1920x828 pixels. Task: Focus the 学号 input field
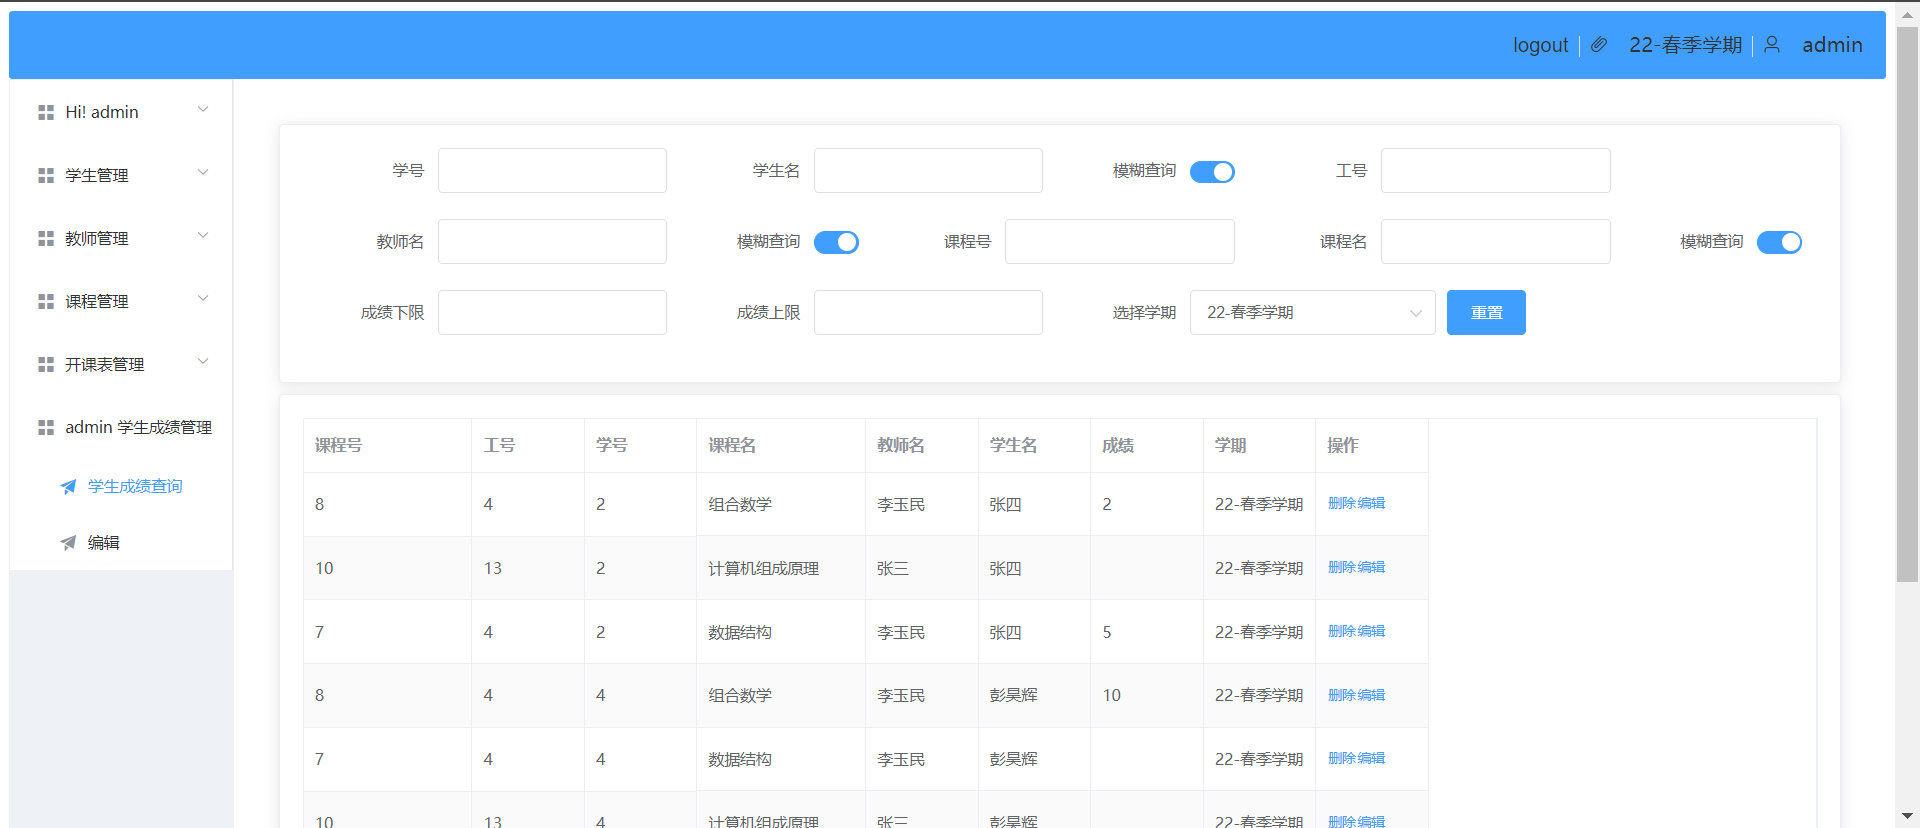[552, 171]
